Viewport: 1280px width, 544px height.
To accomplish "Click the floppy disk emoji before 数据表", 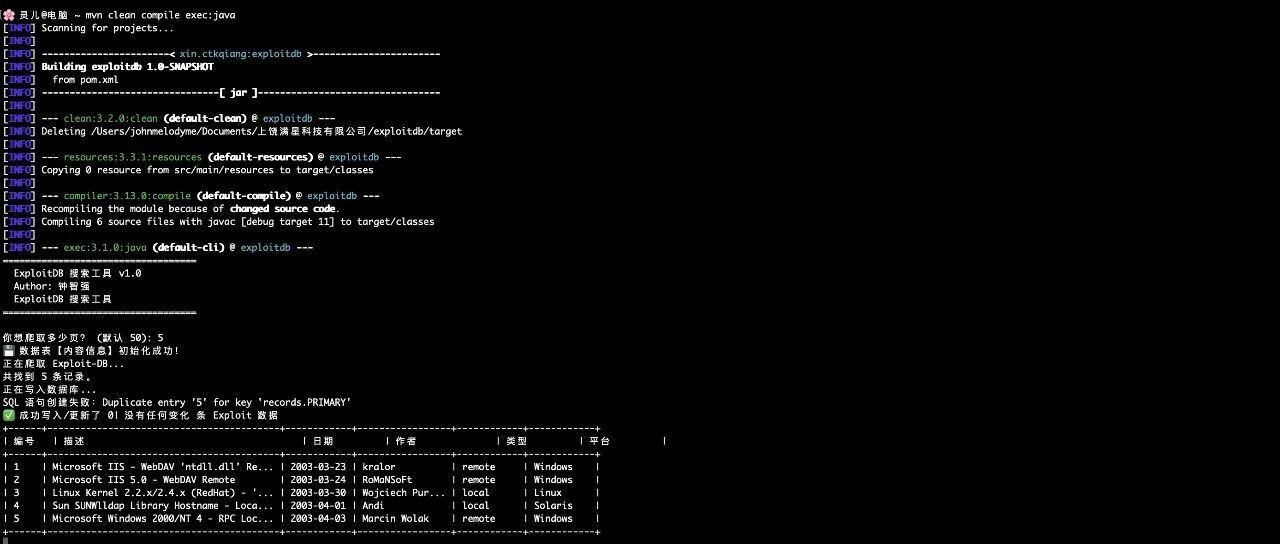I will [x=9, y=351].
